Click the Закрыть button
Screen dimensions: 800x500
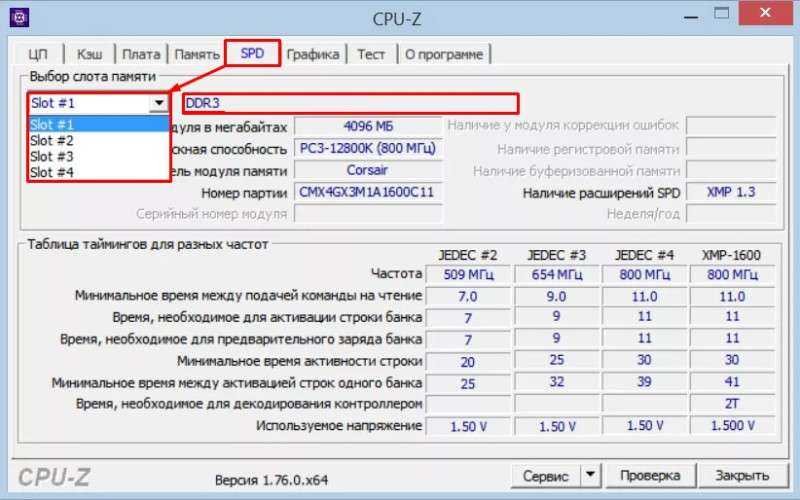(742, 476)
